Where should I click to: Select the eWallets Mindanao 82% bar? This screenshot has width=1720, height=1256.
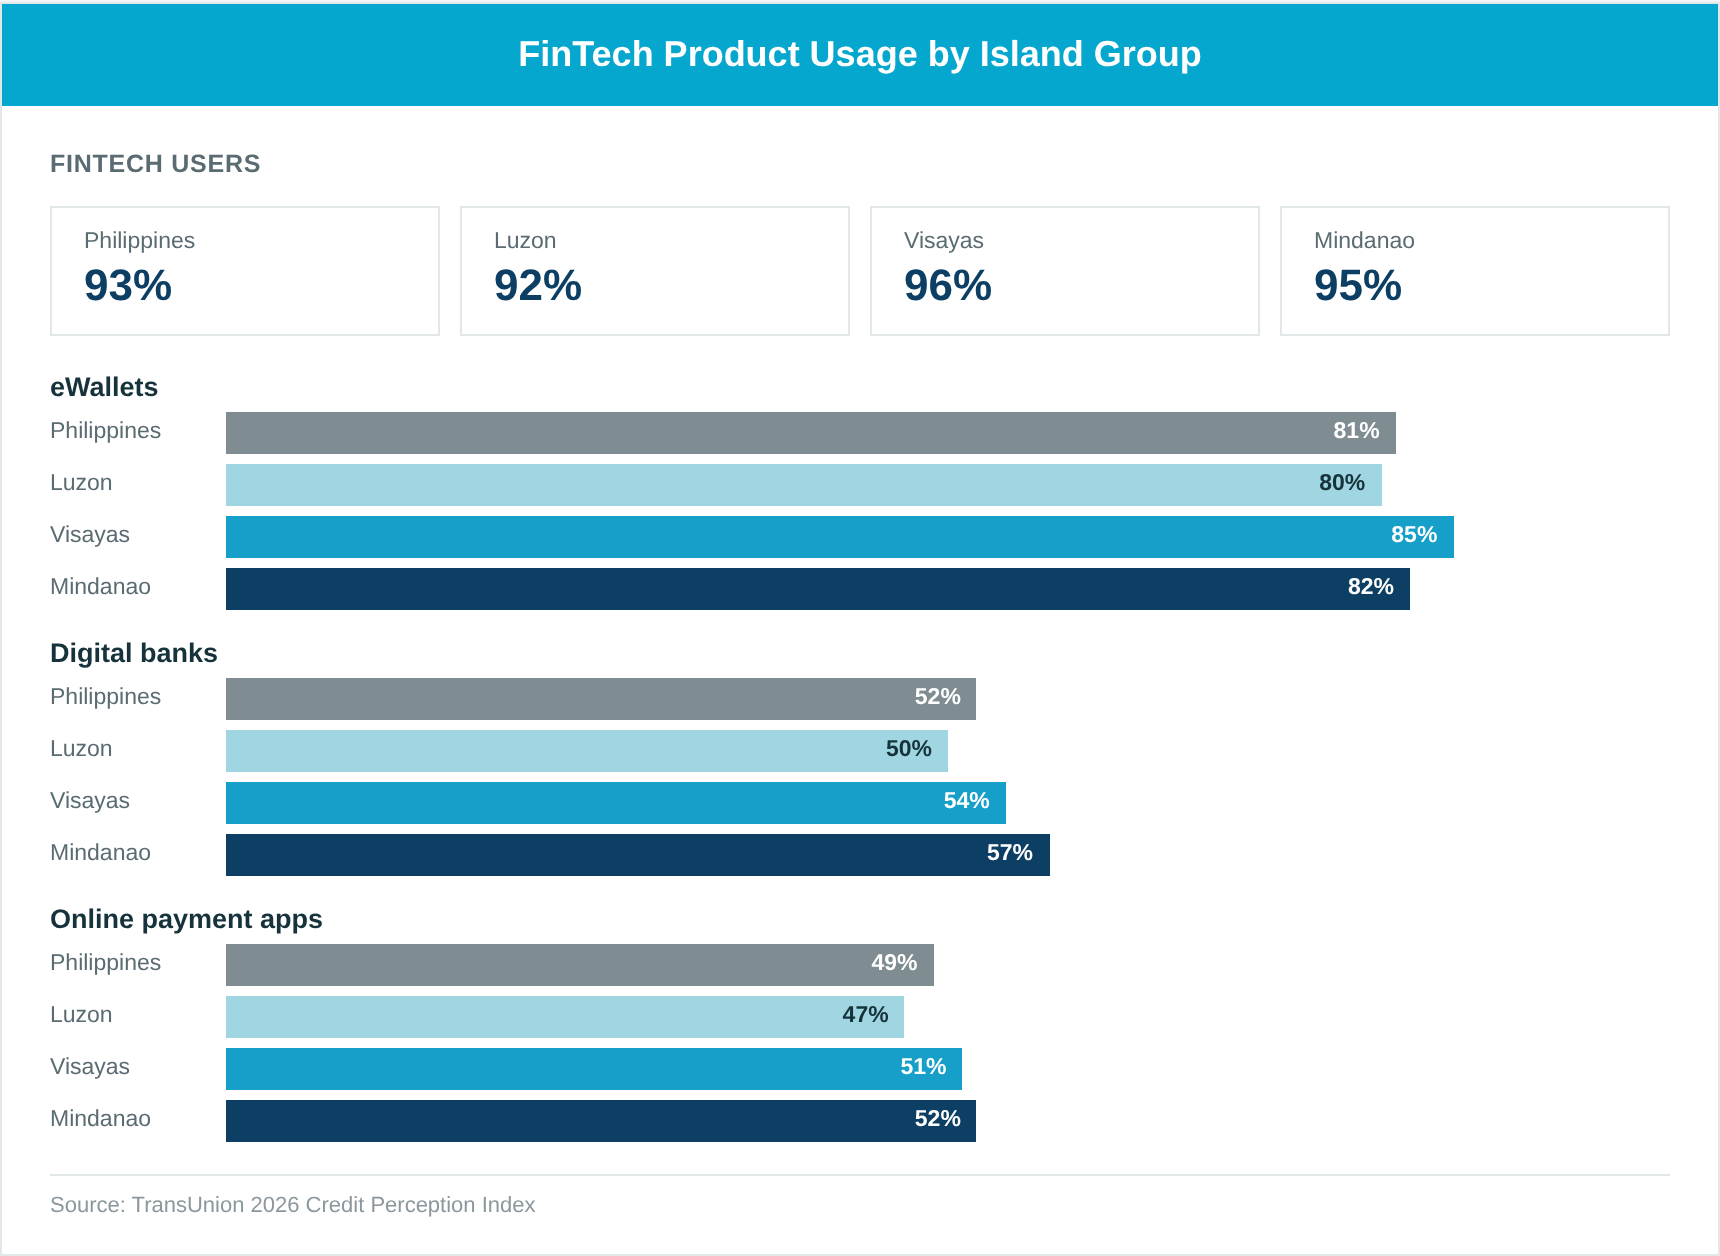(818, 589)
